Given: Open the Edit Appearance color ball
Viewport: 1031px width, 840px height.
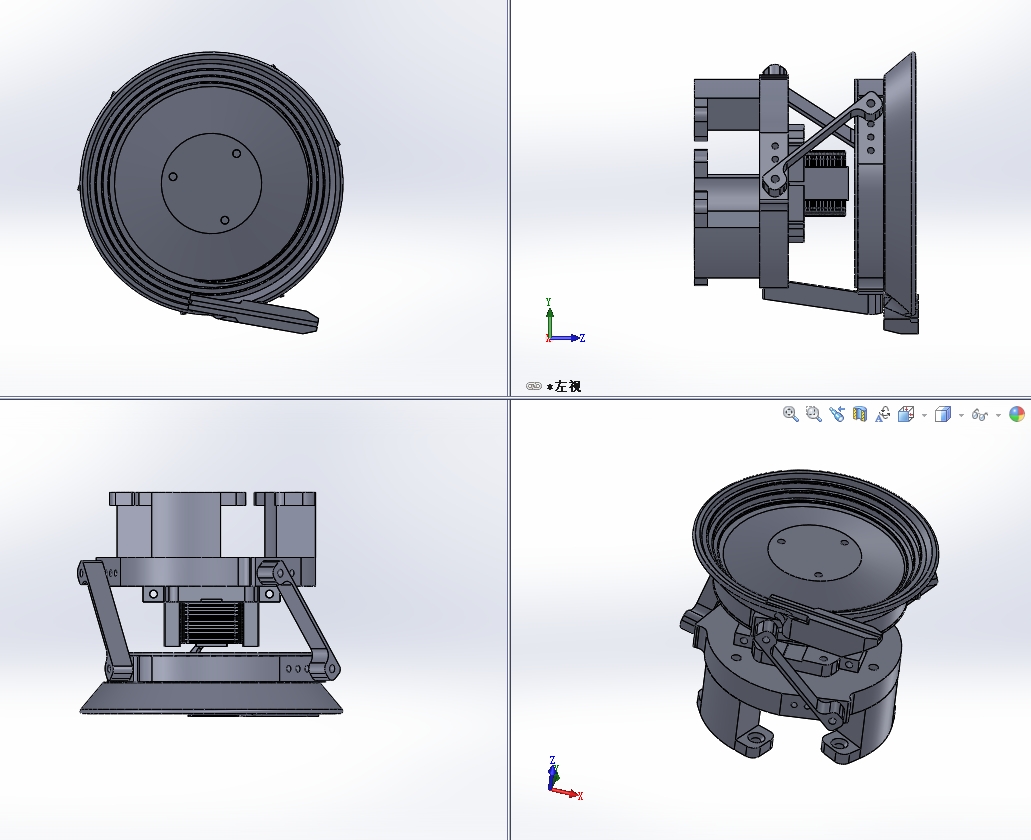Looking at the screenshot, I should pyautogui.click(x=1017, y=414).
